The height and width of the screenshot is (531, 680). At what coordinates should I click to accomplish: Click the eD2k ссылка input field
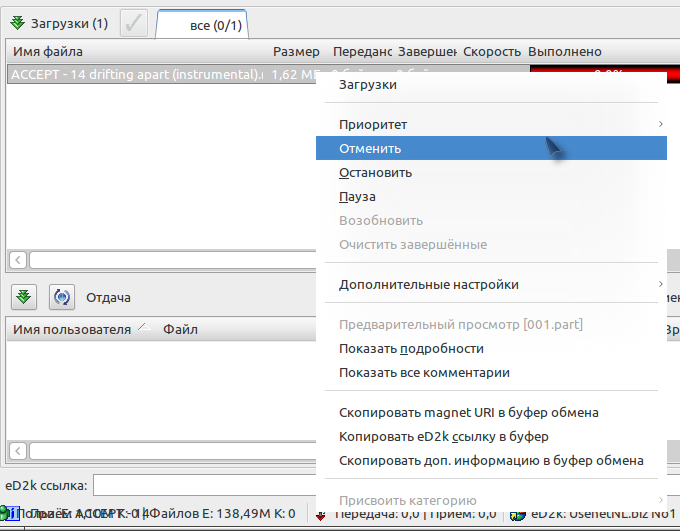point(205,485)
